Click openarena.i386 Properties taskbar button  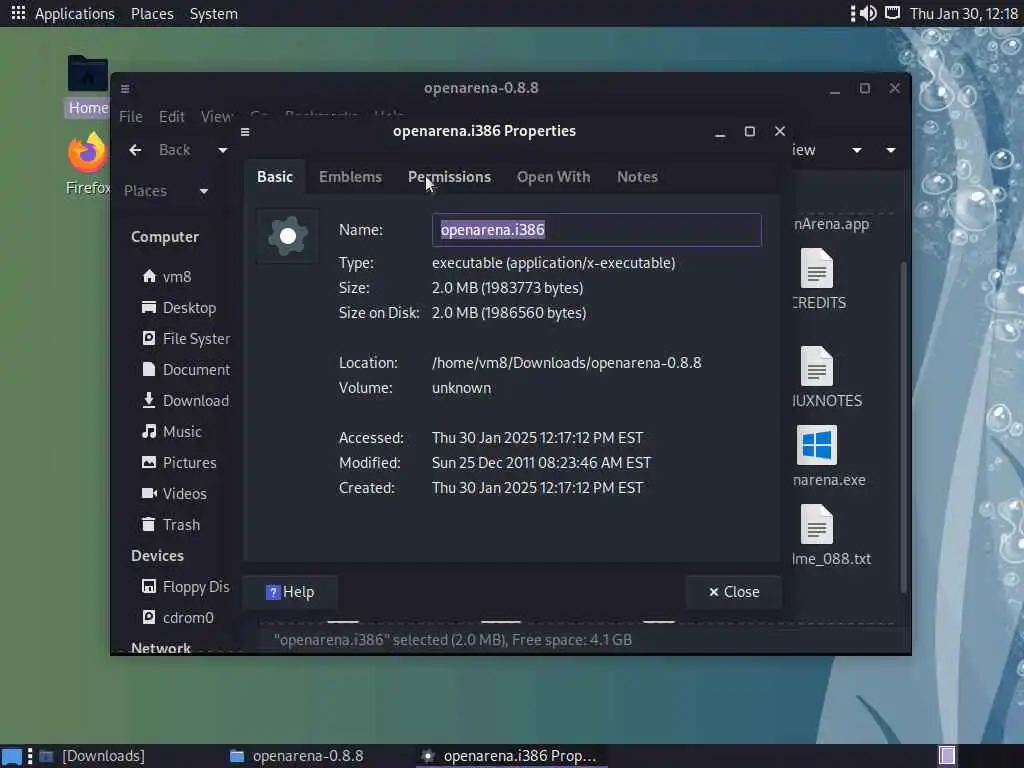tap(510, 756)
